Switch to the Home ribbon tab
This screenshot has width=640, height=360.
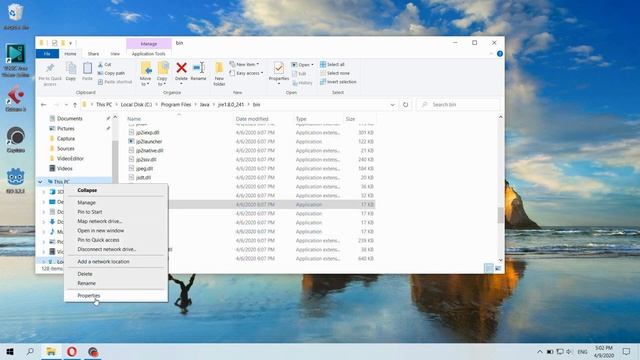[70, 54]
